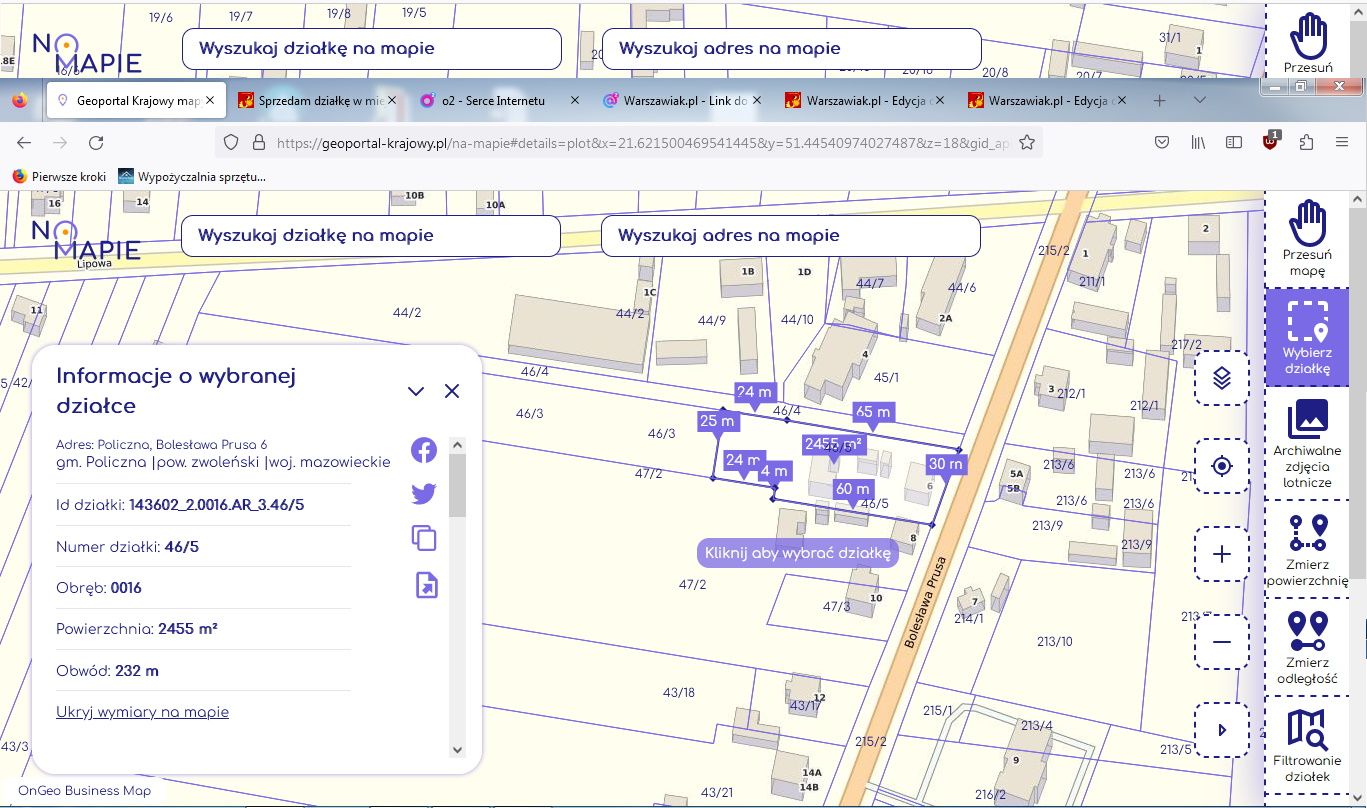Image resolution: width=1367 pixels, height=808 pixels.
Task: Click the 2455 m² area label on map
Action: coord(833,442)
